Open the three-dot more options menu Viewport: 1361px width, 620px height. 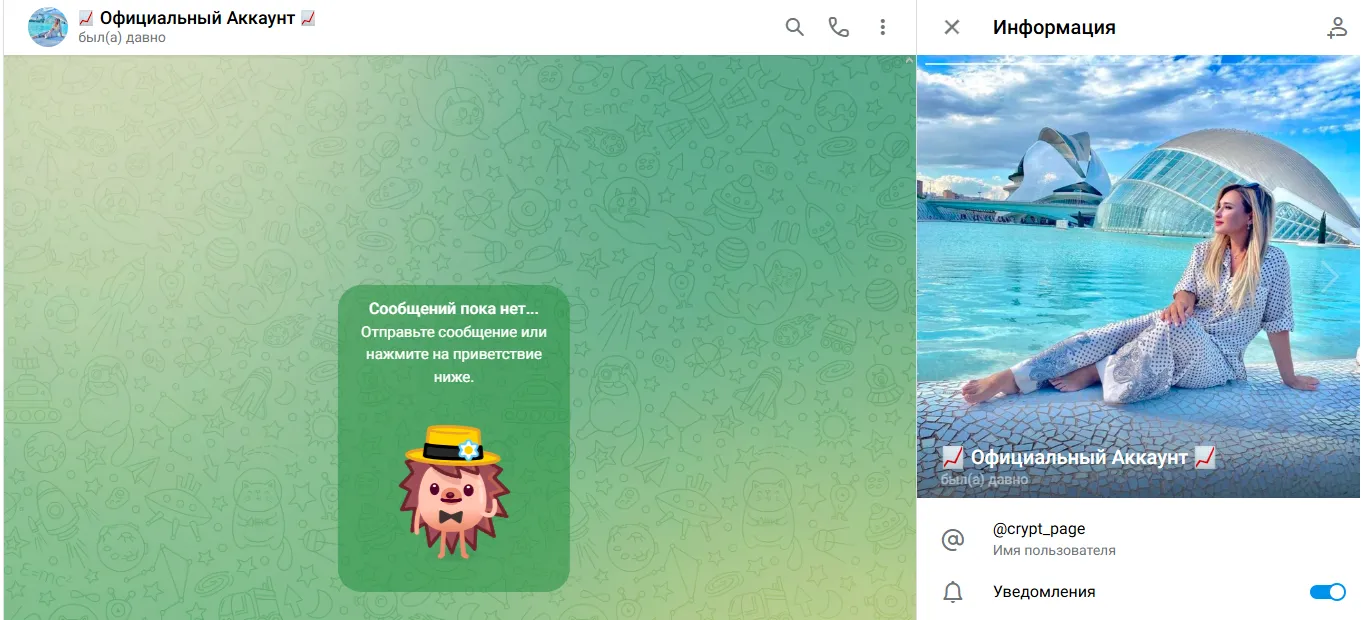click(882, 27)
